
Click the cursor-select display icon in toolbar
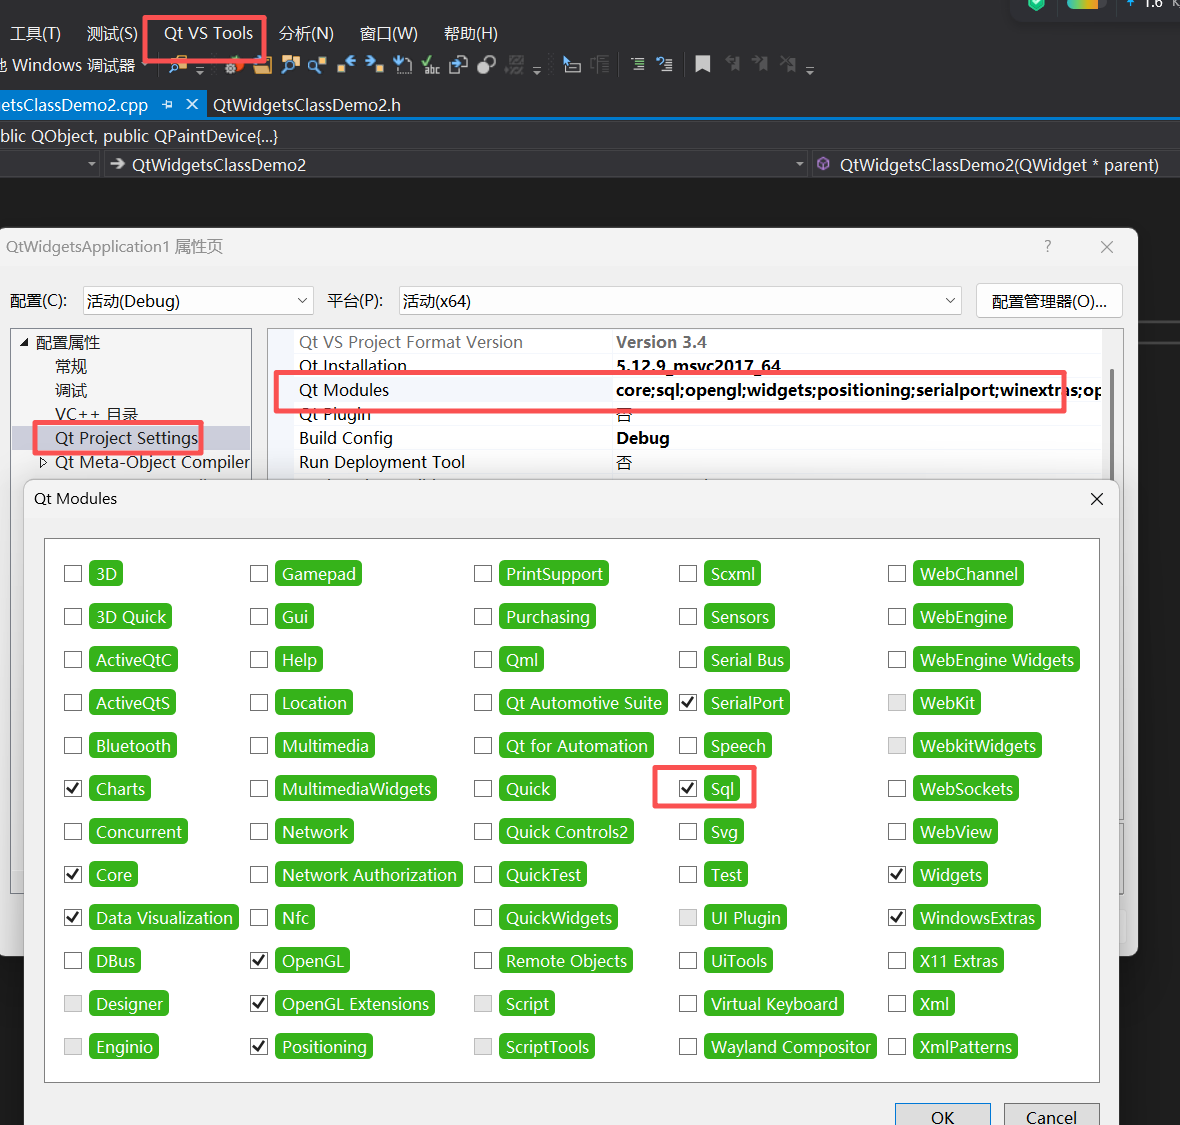point(572,65)
